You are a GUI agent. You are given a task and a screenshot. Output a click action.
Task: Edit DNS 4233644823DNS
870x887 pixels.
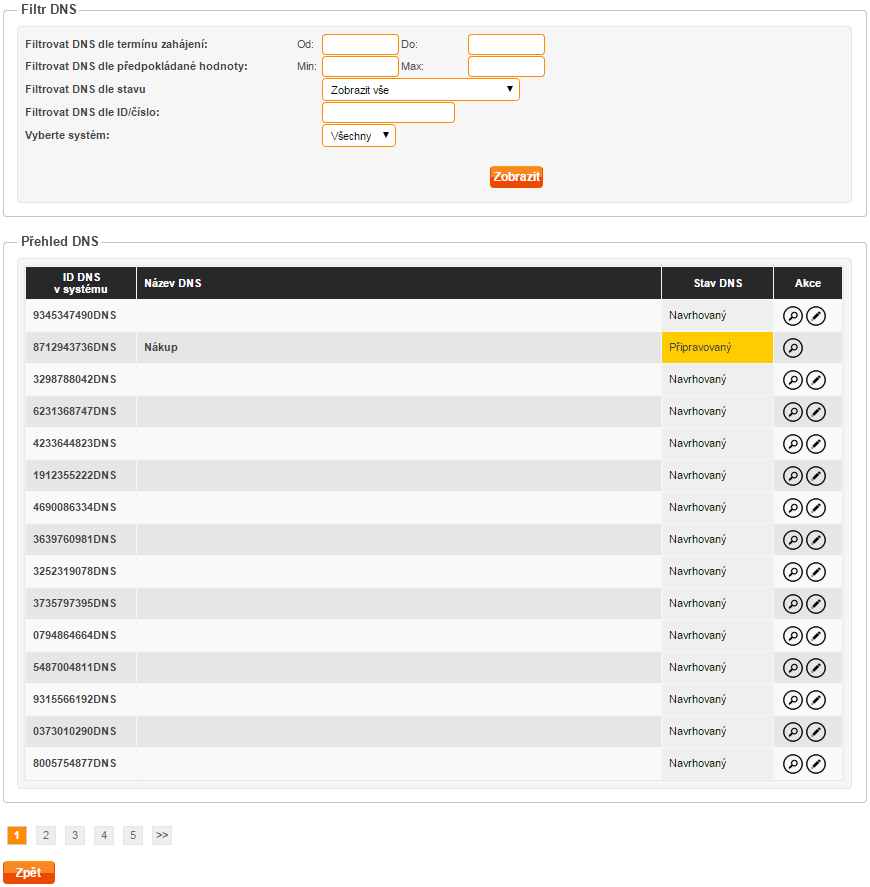coord(816,444)
